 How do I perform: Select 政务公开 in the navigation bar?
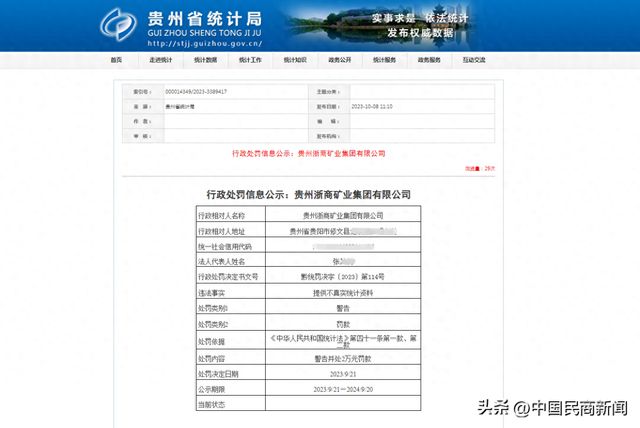340,60
